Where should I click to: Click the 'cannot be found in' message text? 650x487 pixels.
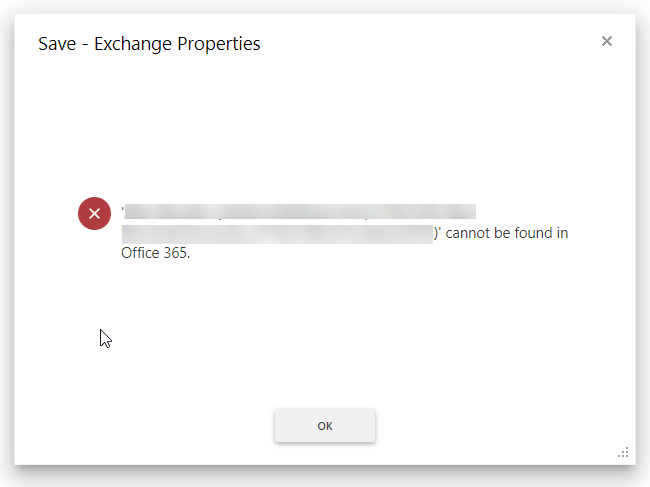pos(507,233)
